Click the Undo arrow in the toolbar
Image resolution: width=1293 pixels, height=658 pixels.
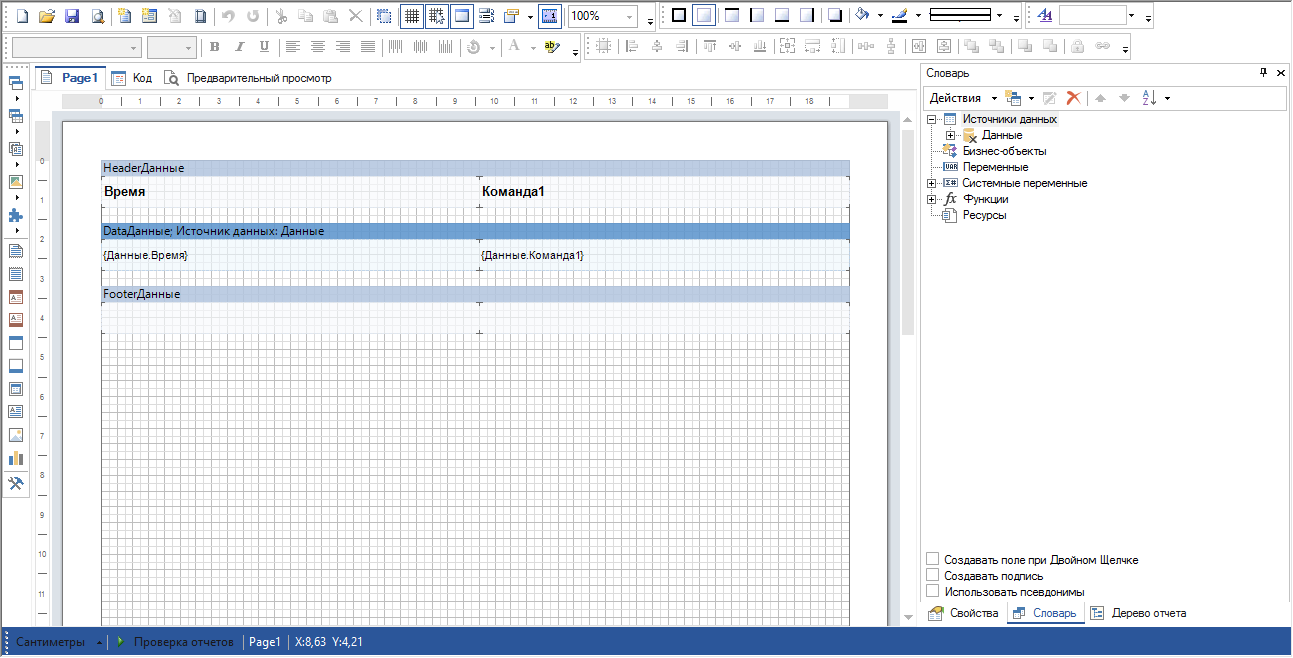[228, 16]
